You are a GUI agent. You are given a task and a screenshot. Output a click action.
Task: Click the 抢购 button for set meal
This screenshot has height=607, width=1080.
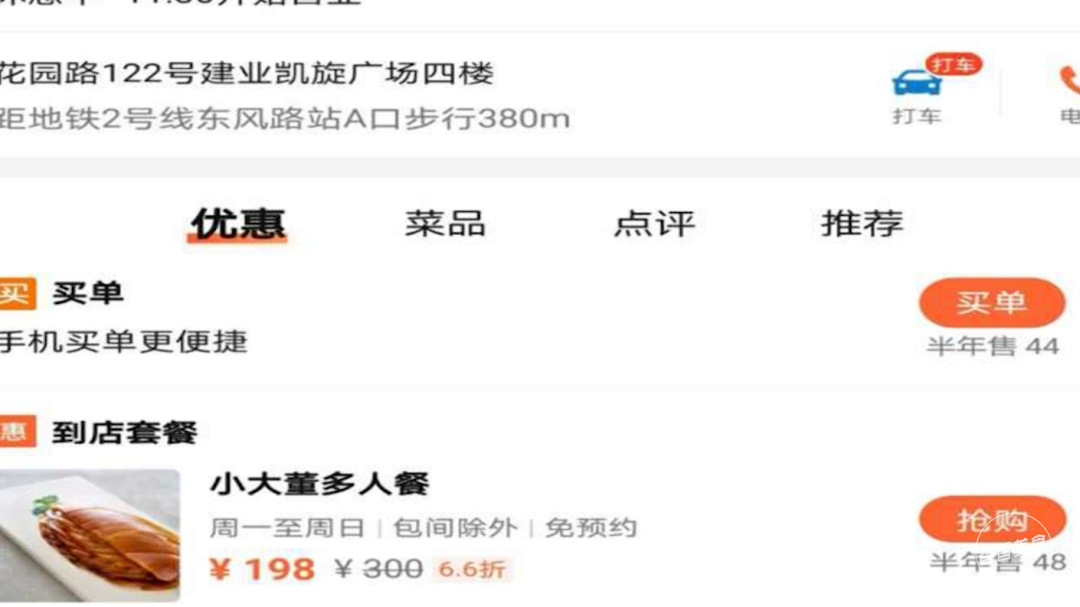[x=992, y=519]
